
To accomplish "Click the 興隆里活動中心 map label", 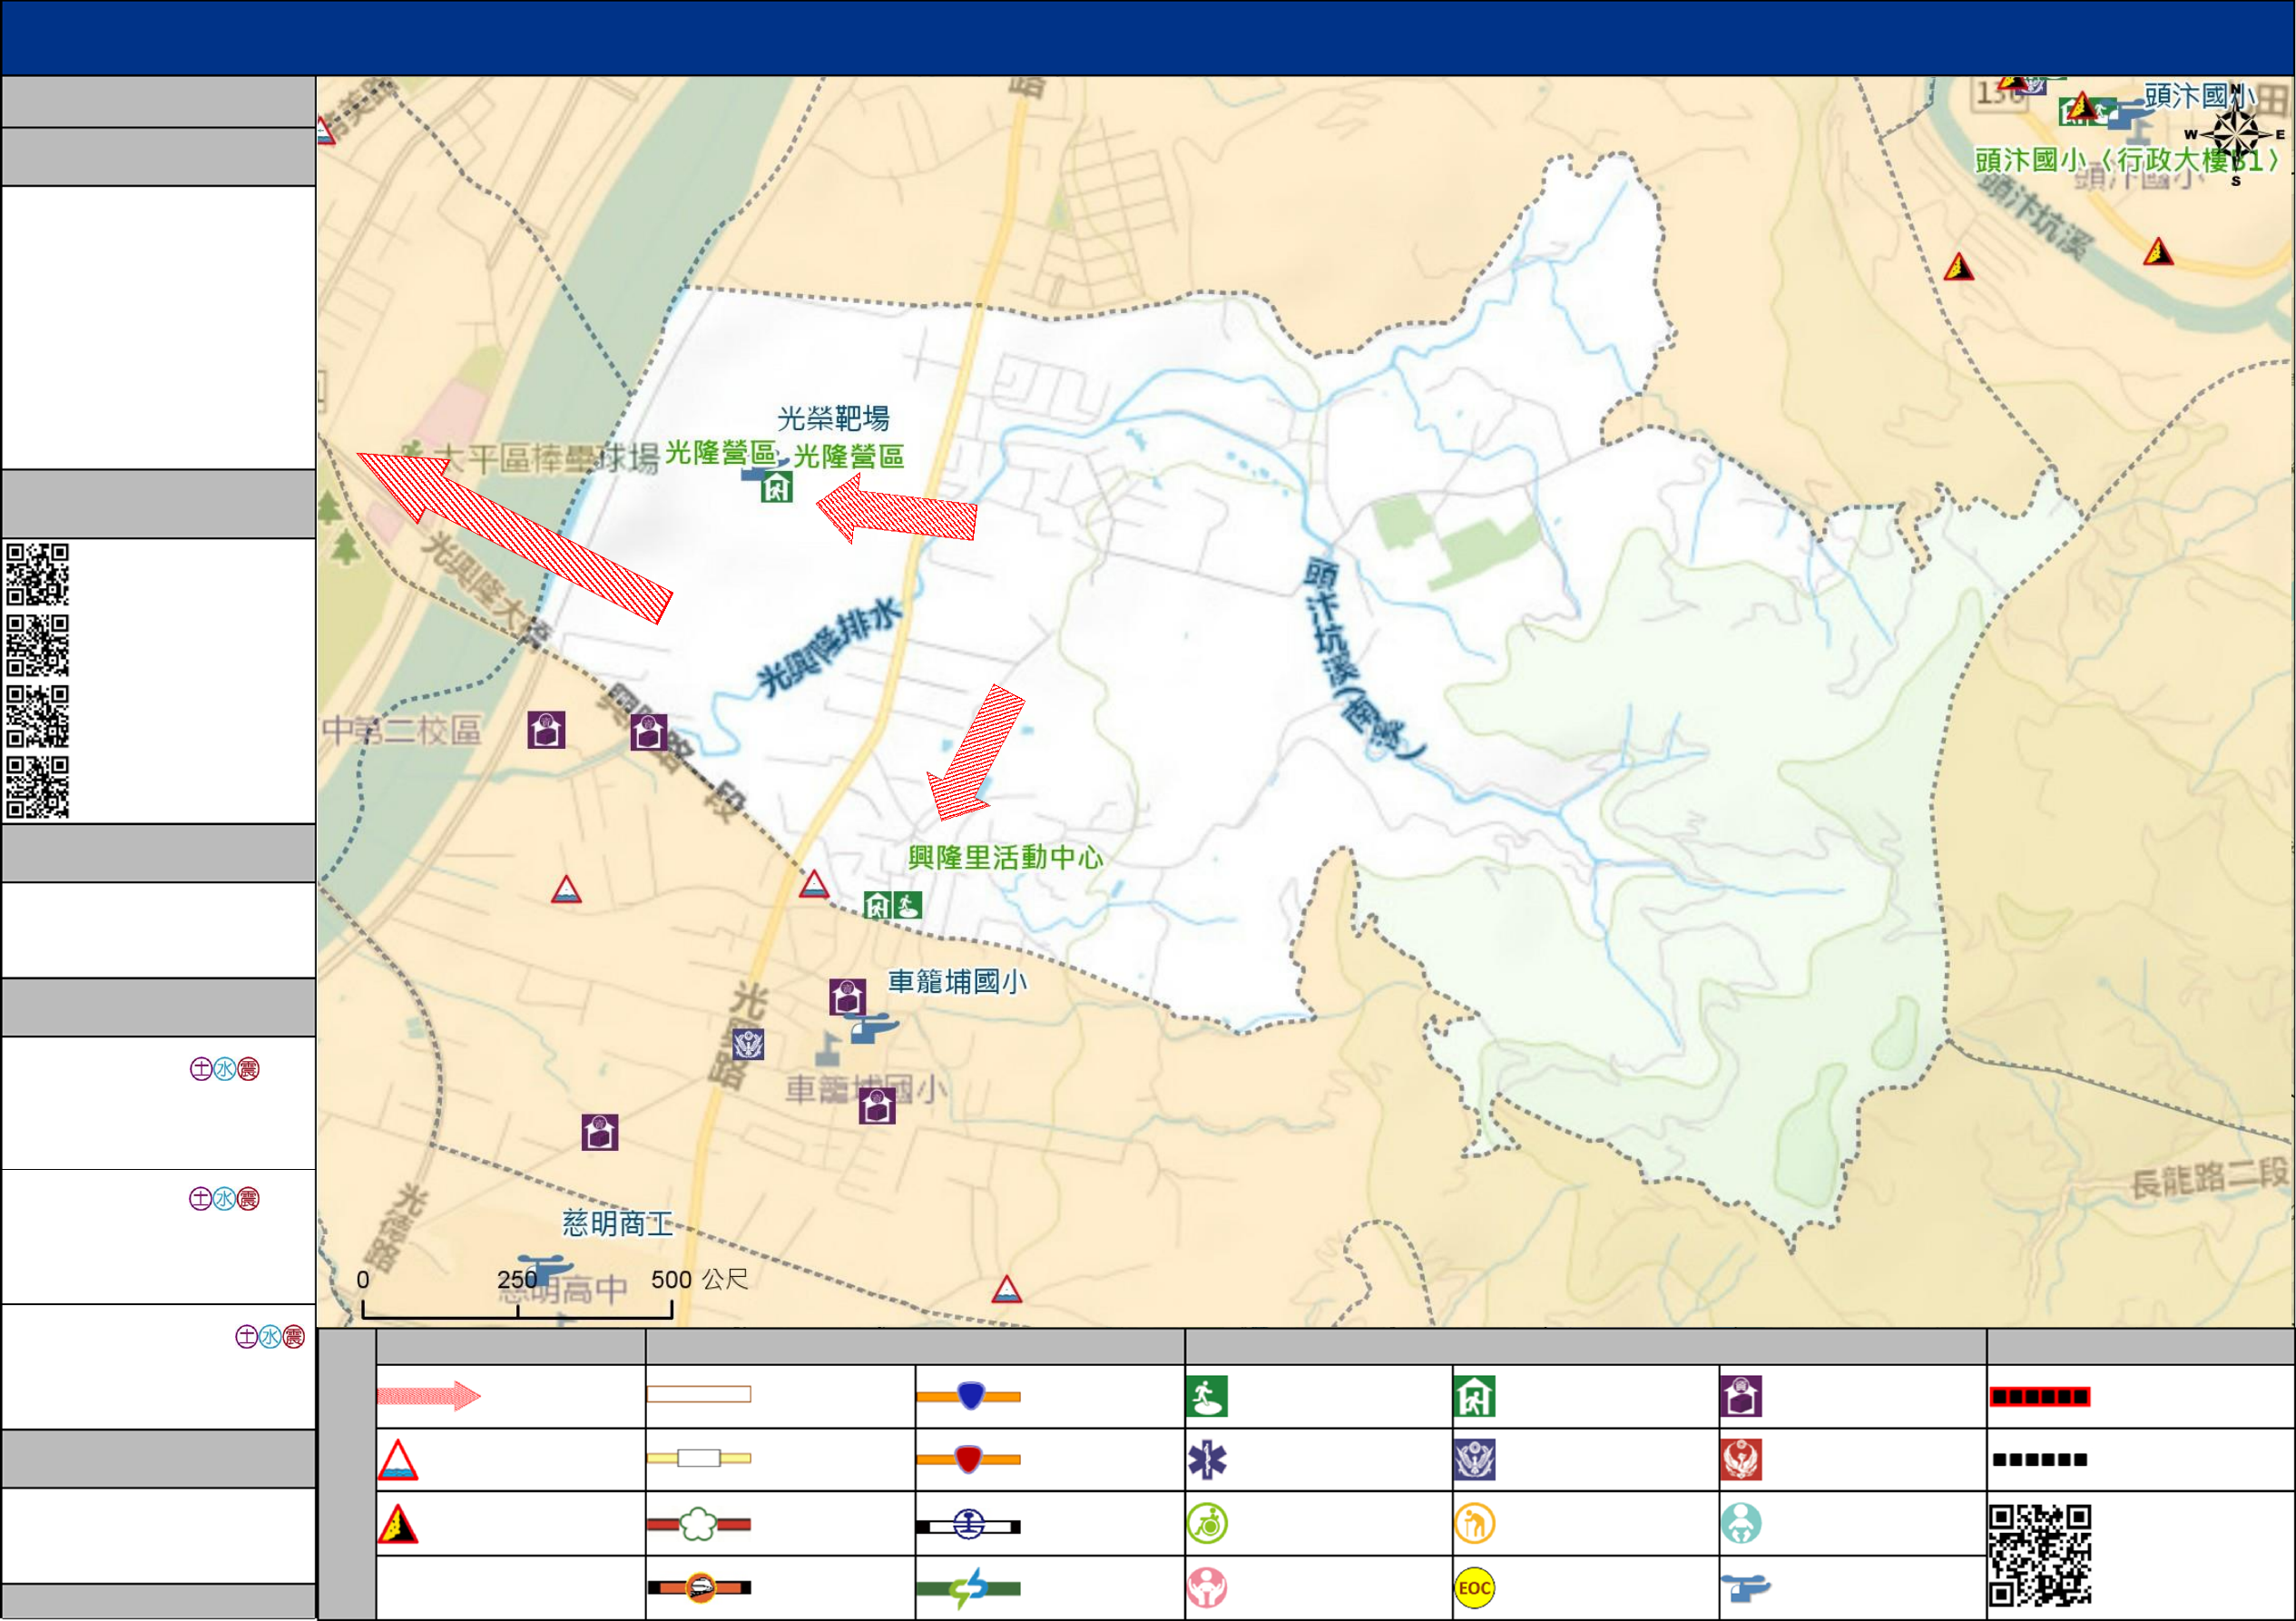I will click(x=1005, y=857).
